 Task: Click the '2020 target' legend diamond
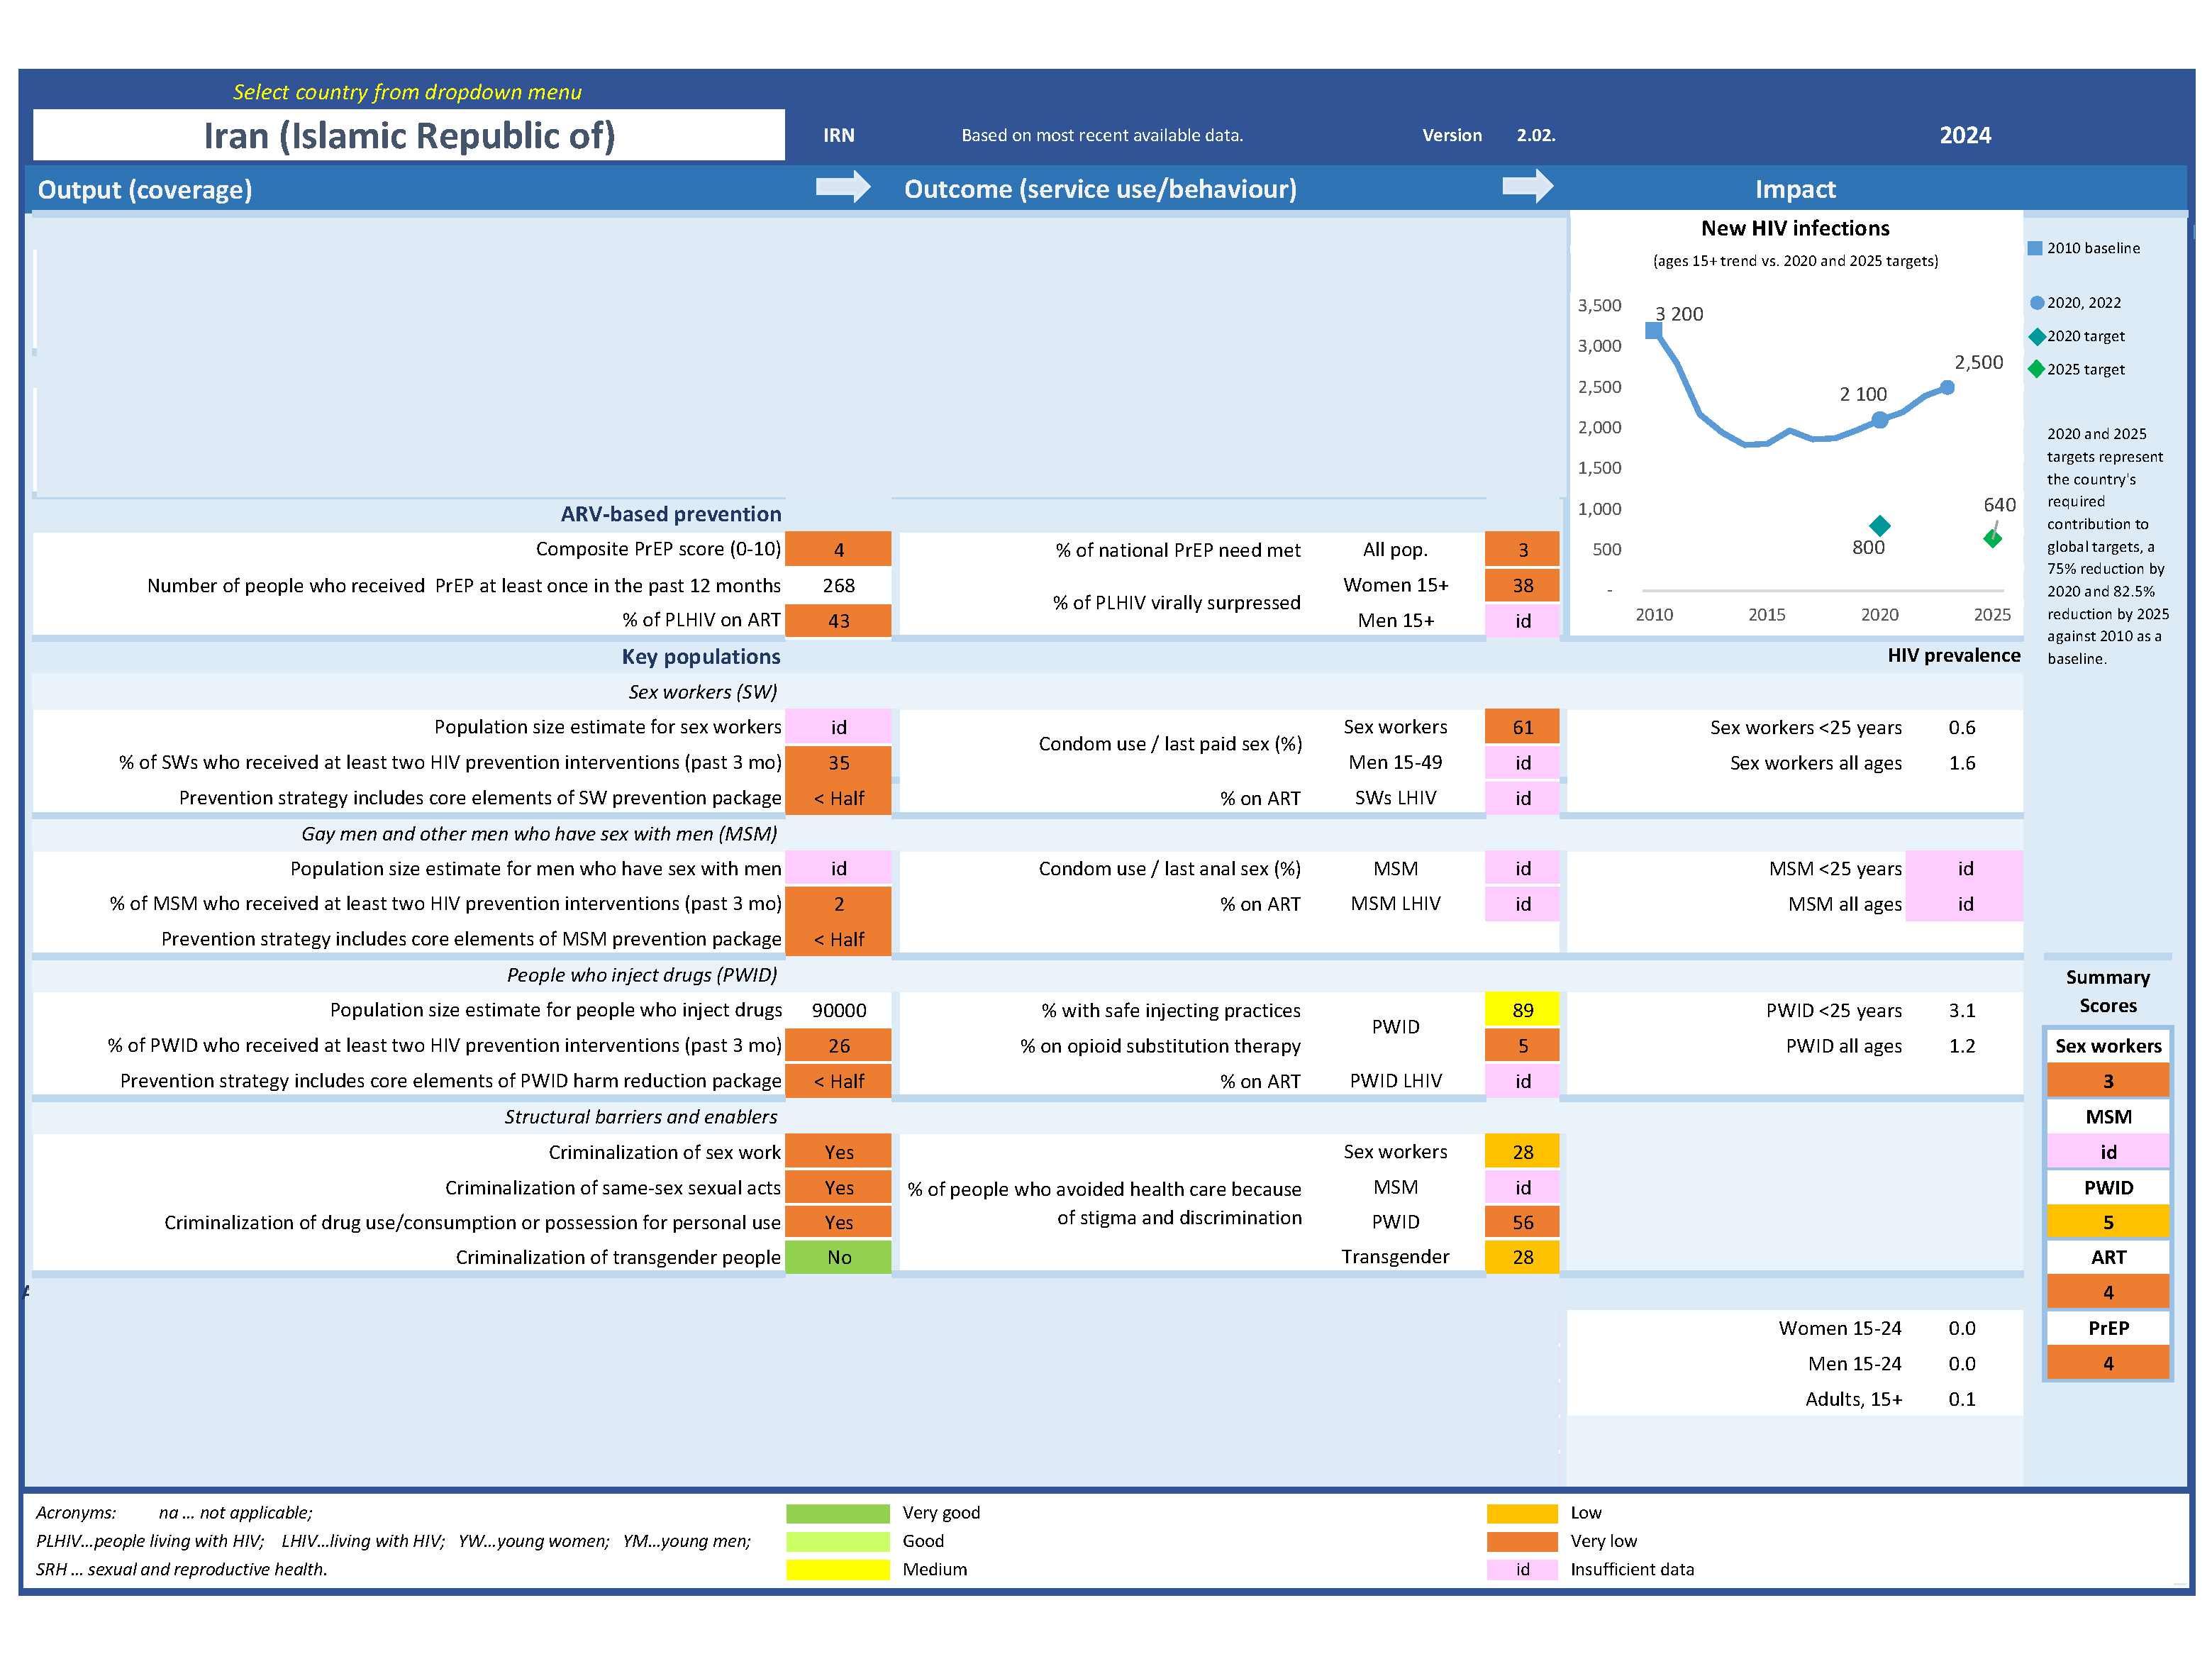pos(2036,336)
